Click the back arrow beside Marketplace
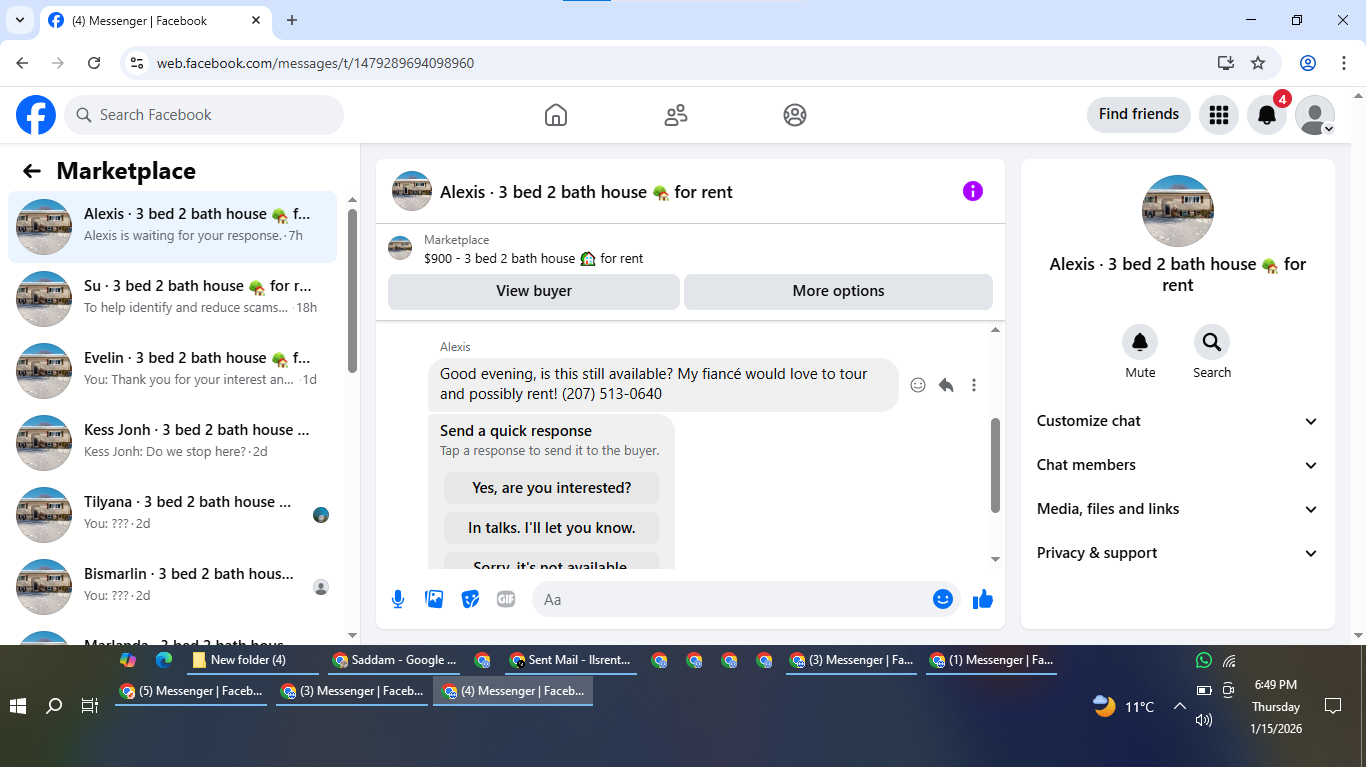Viewport: 1366px width, 767px height. coord(32,171)
